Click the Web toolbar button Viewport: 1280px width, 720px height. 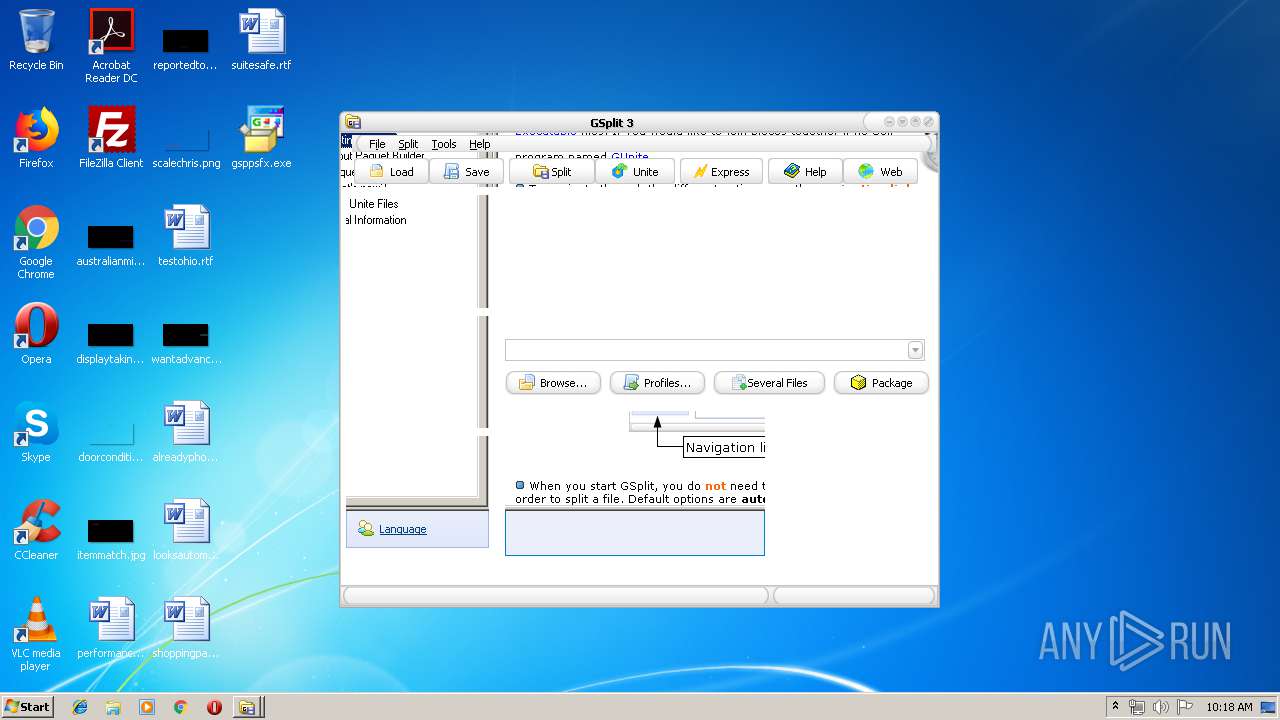(880, 172)
